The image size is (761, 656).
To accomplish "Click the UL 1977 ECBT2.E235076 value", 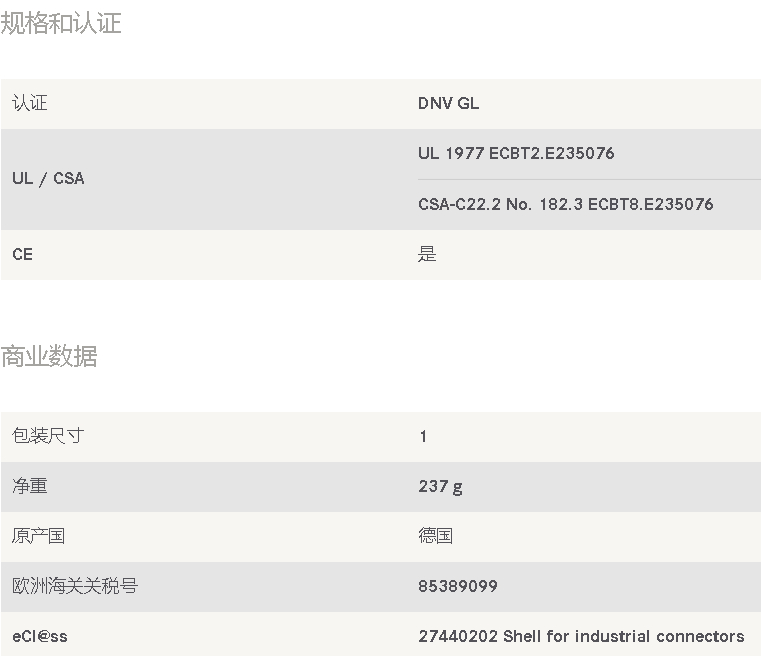I will click(516, 153).
